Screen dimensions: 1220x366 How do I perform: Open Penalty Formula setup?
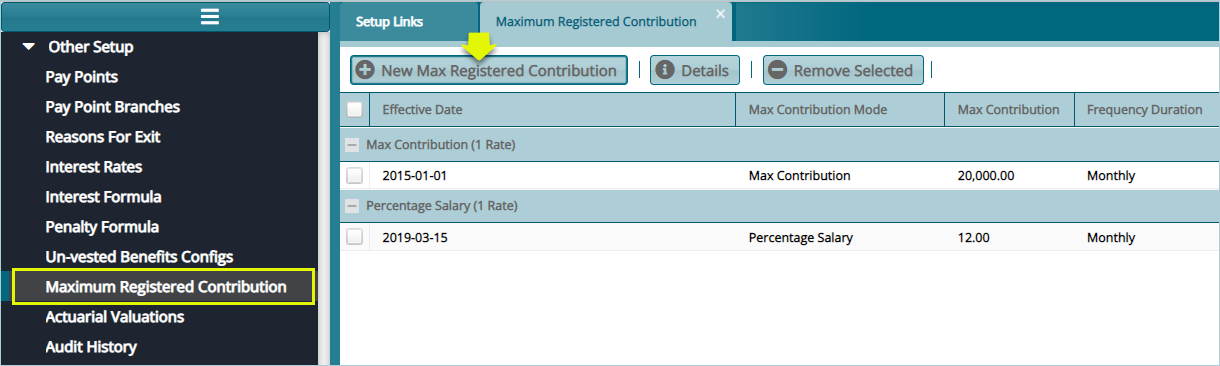point(102,227)
